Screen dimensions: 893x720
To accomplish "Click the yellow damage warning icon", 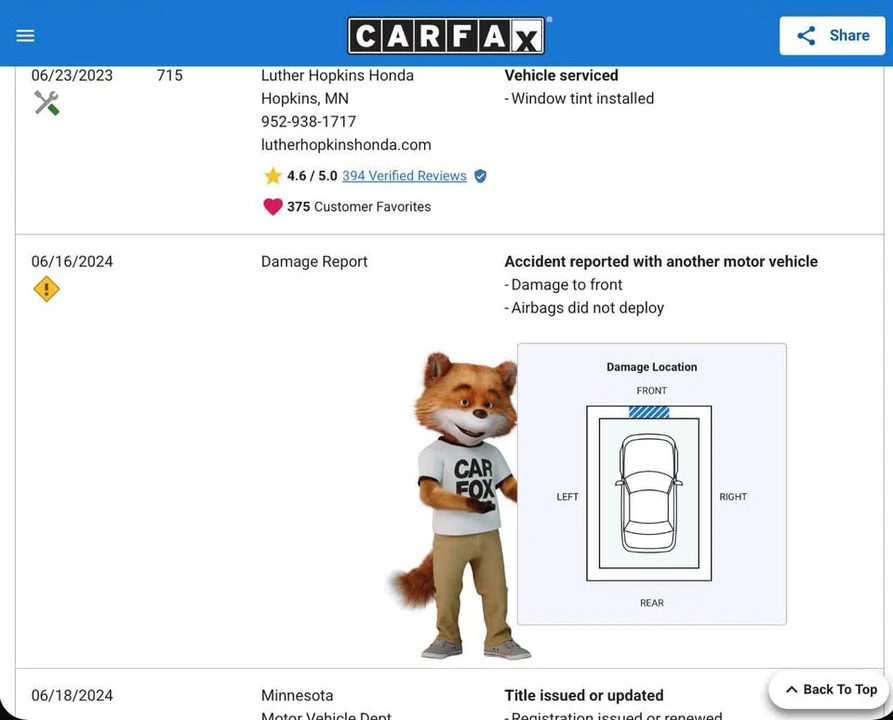I will (x=46, y=289).
